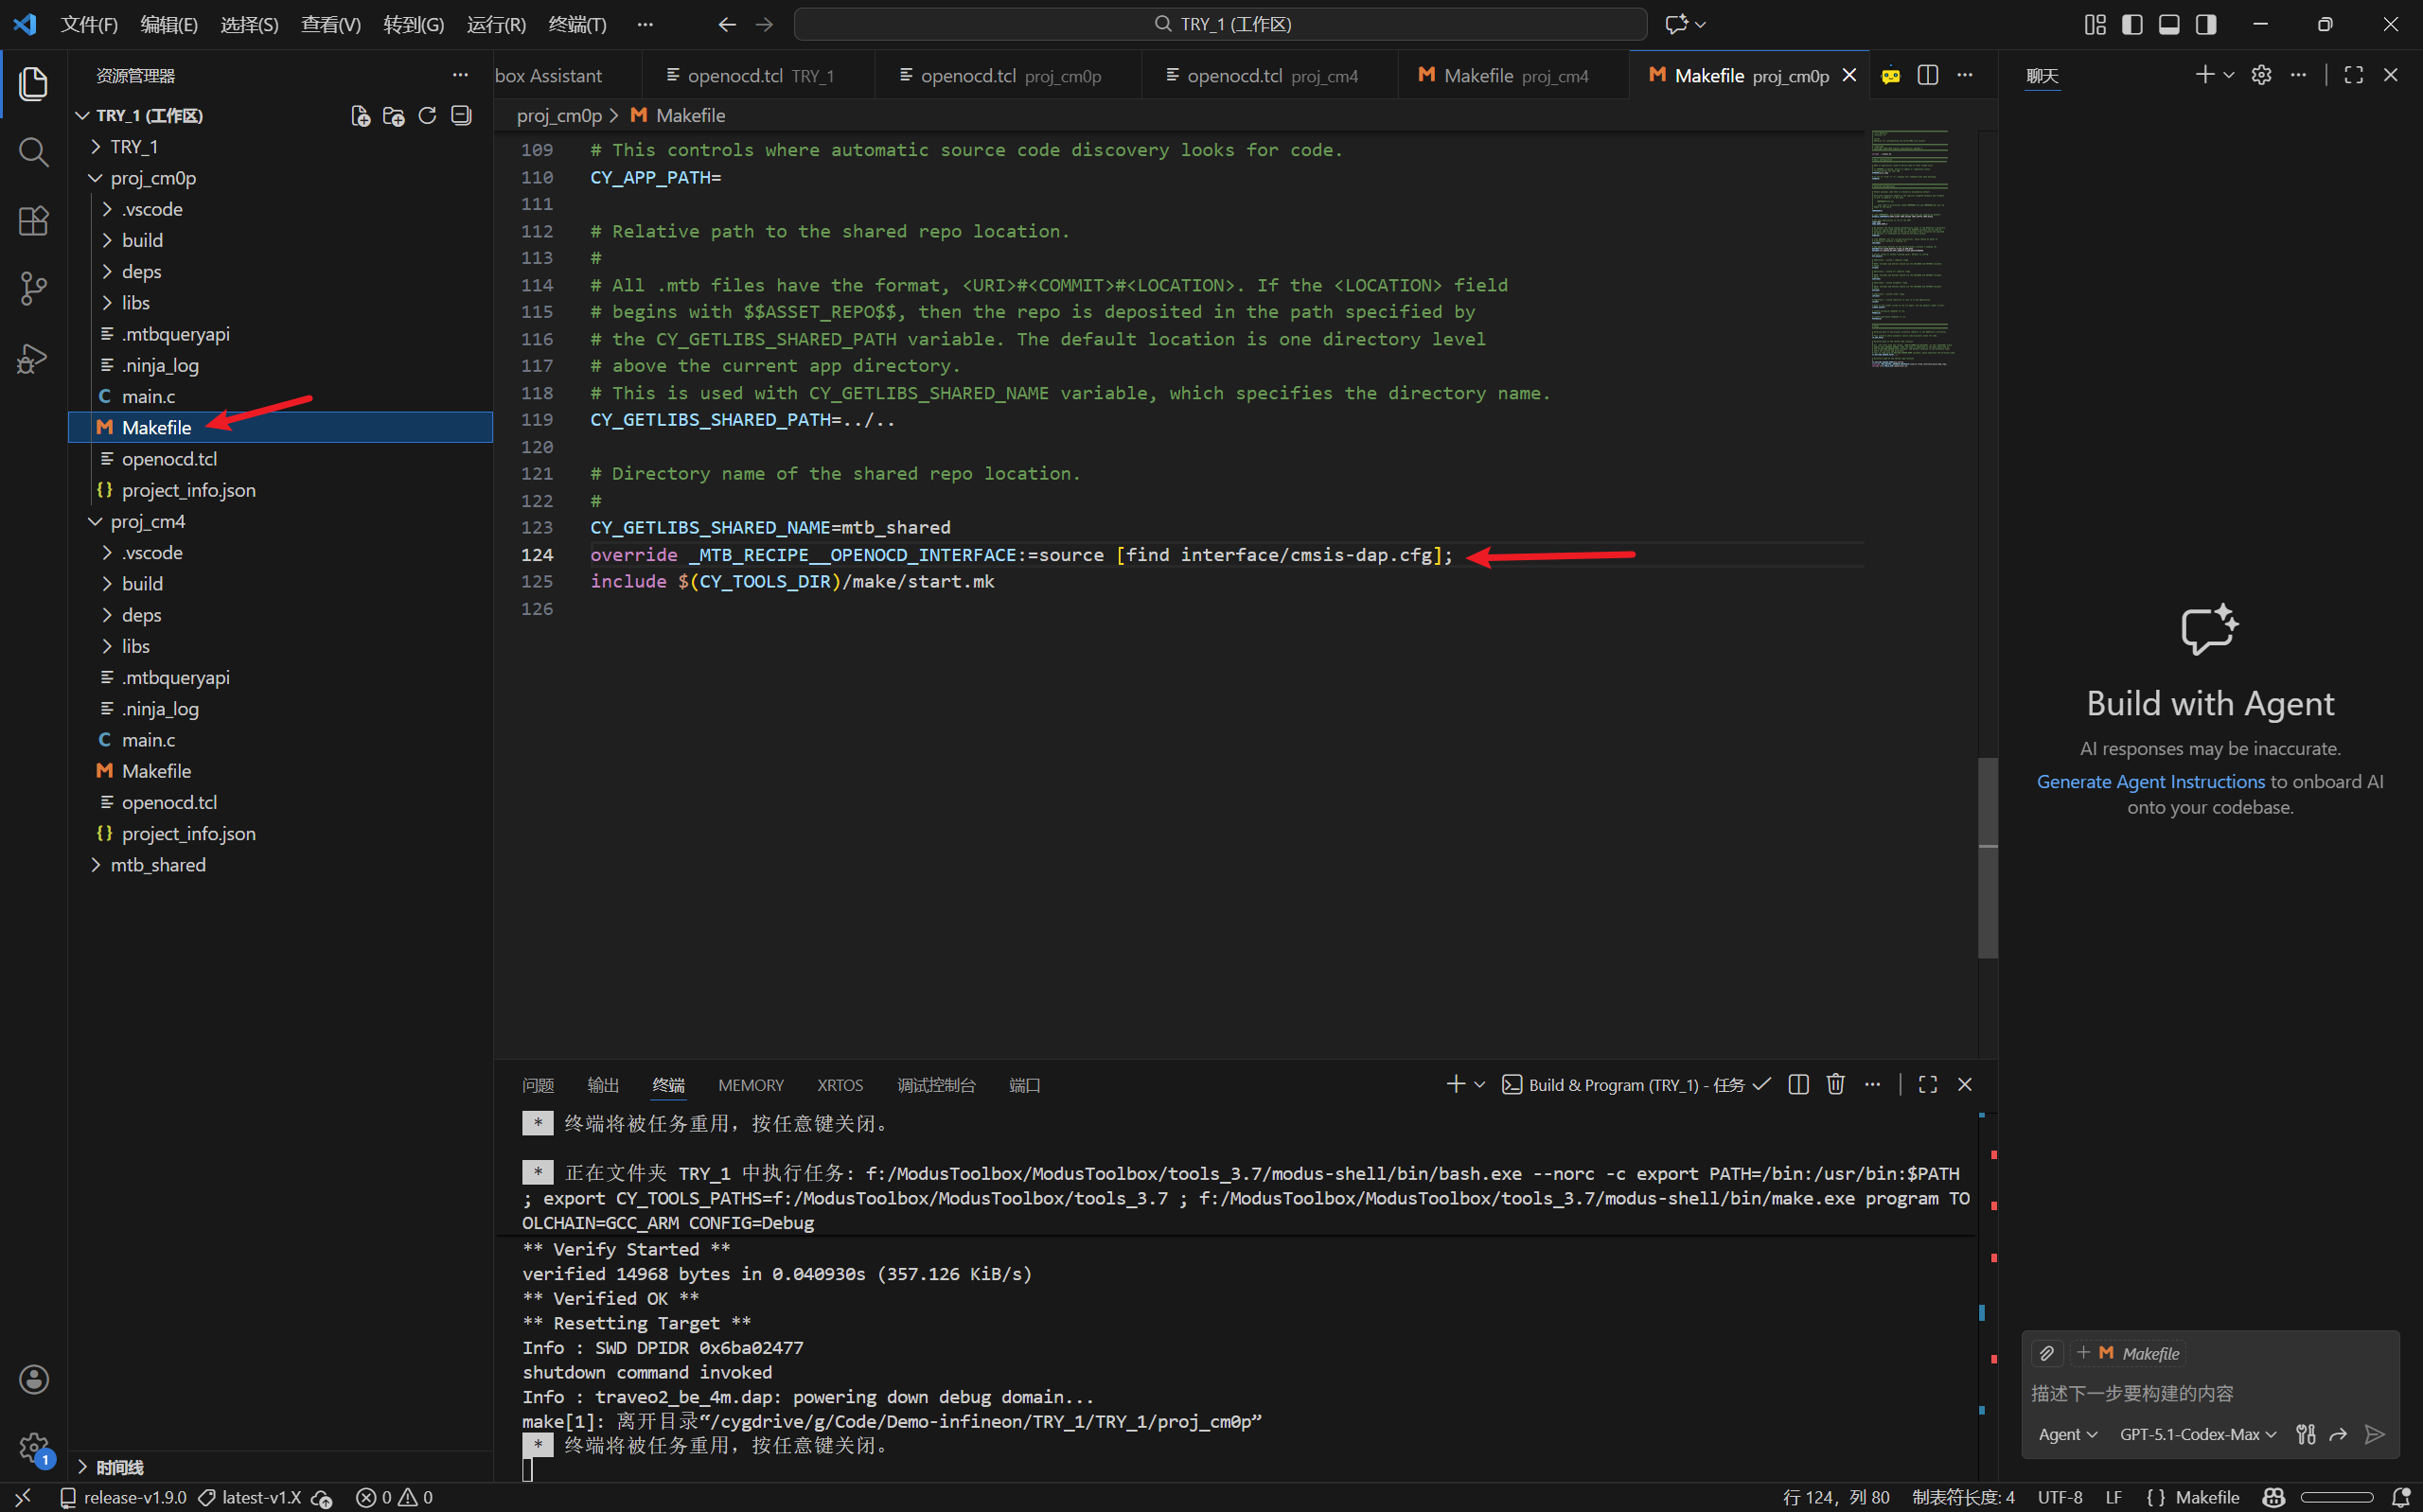Open the Agent mode dropdown

[2067, 1434]
